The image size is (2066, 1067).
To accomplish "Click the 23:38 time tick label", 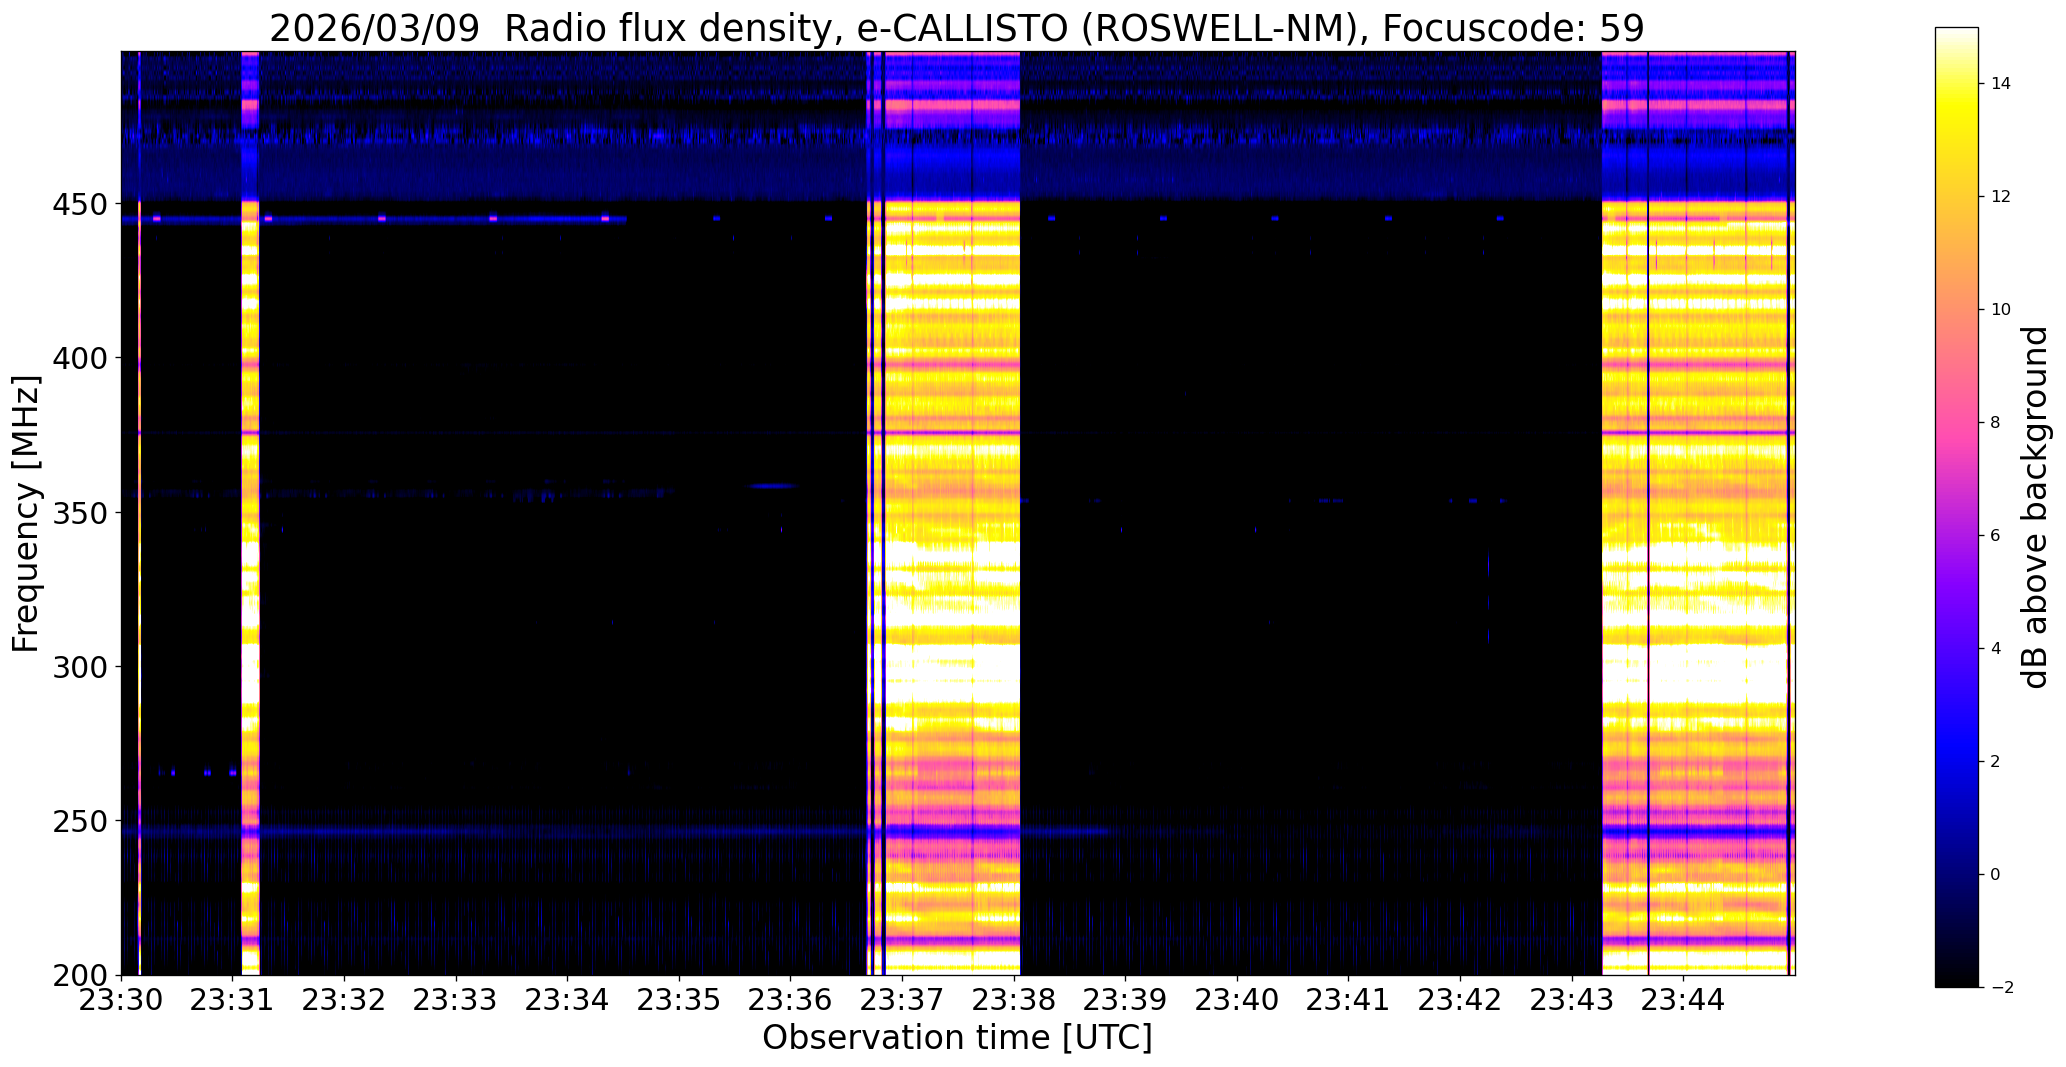I will (1014, 999).
